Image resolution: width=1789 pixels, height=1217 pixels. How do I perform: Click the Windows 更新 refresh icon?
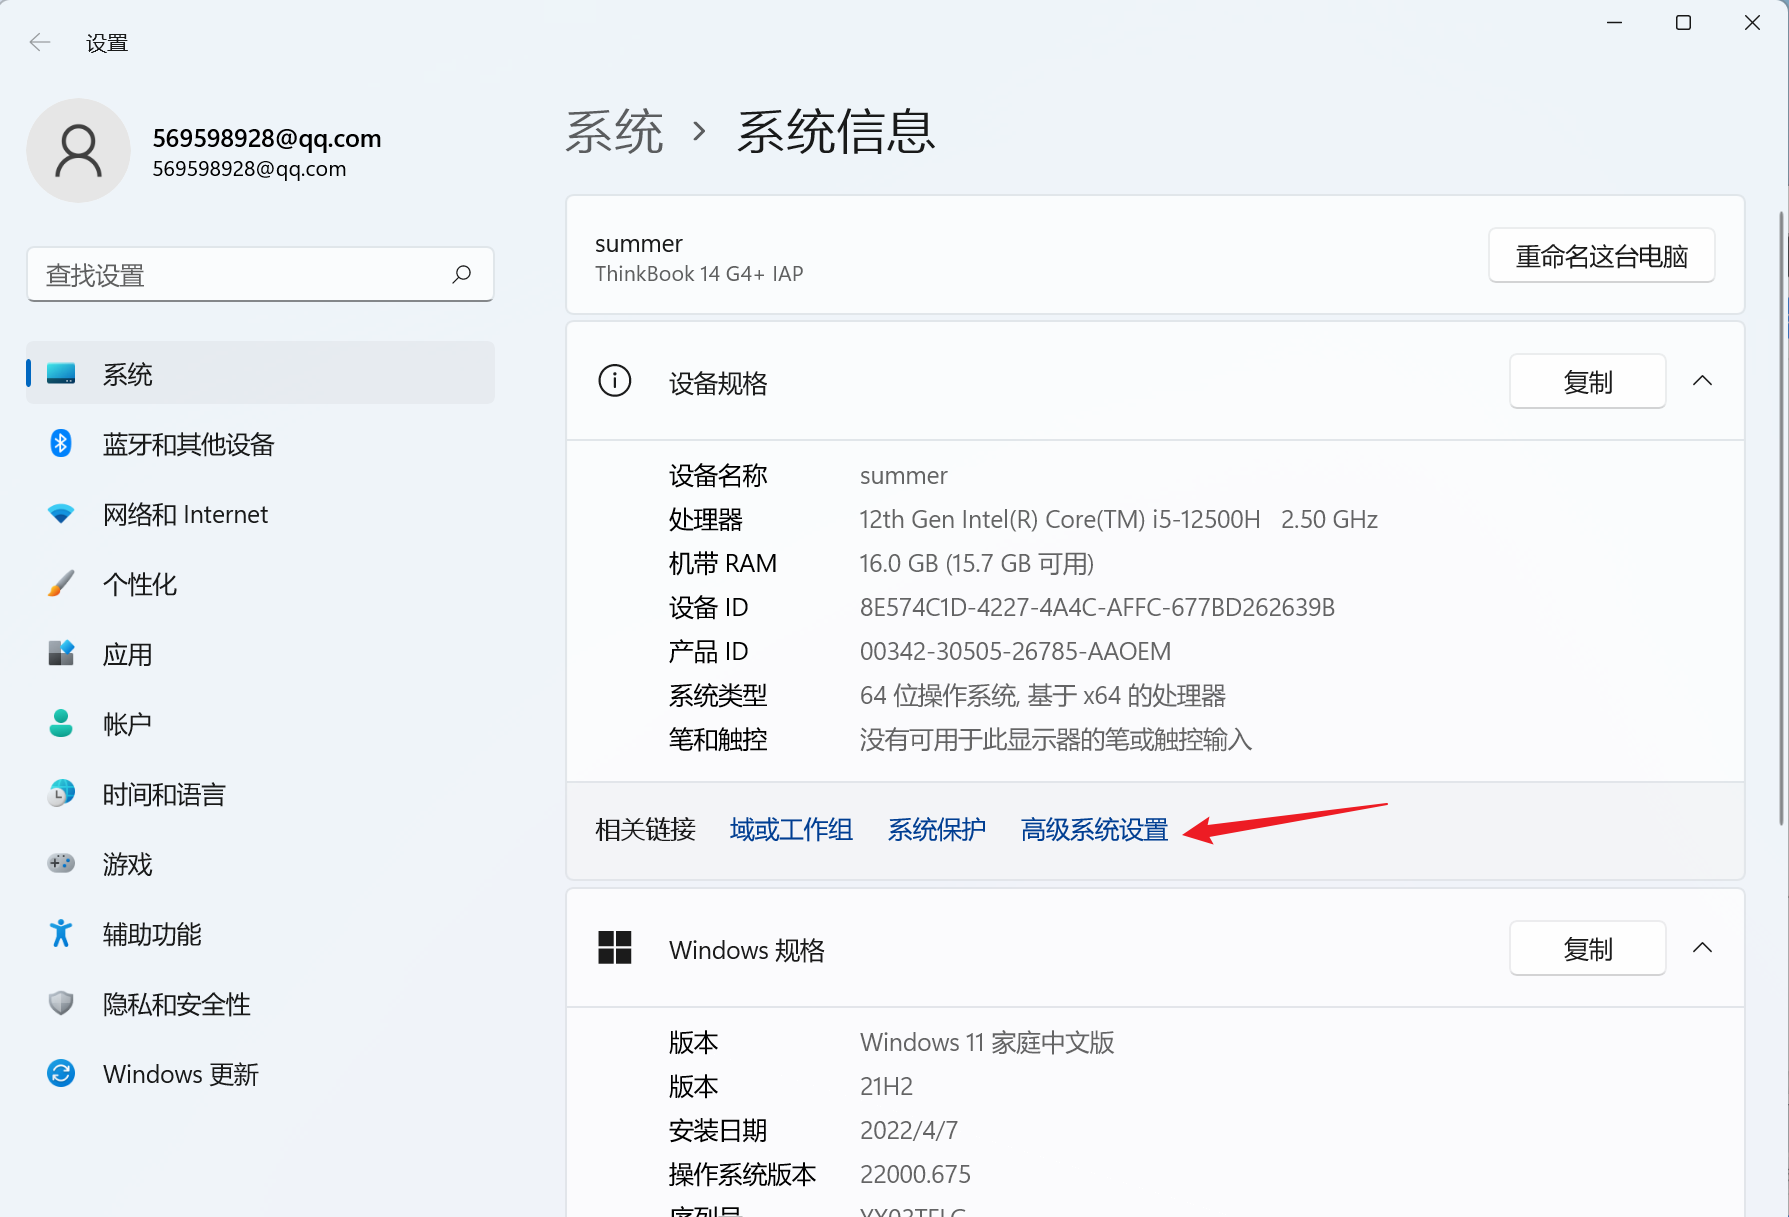61,1073
